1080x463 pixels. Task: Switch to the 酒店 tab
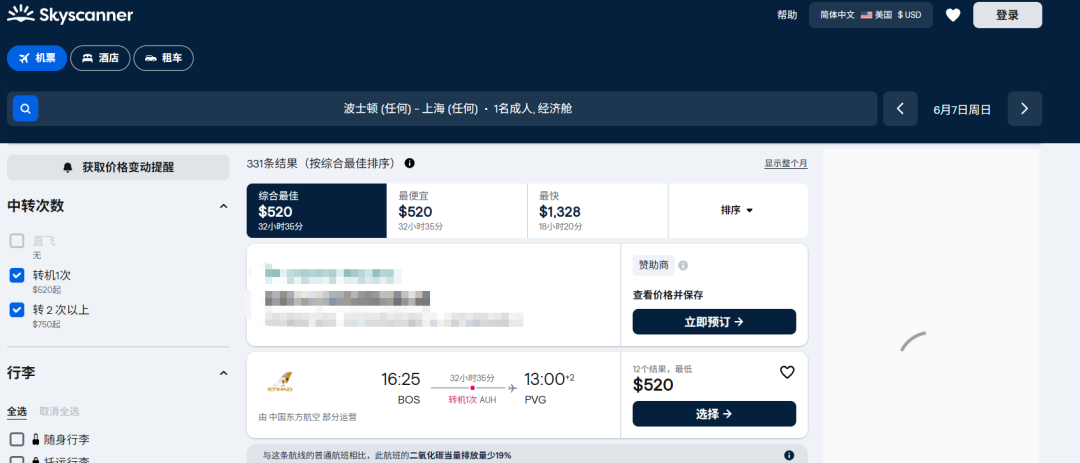coord(100,58)
